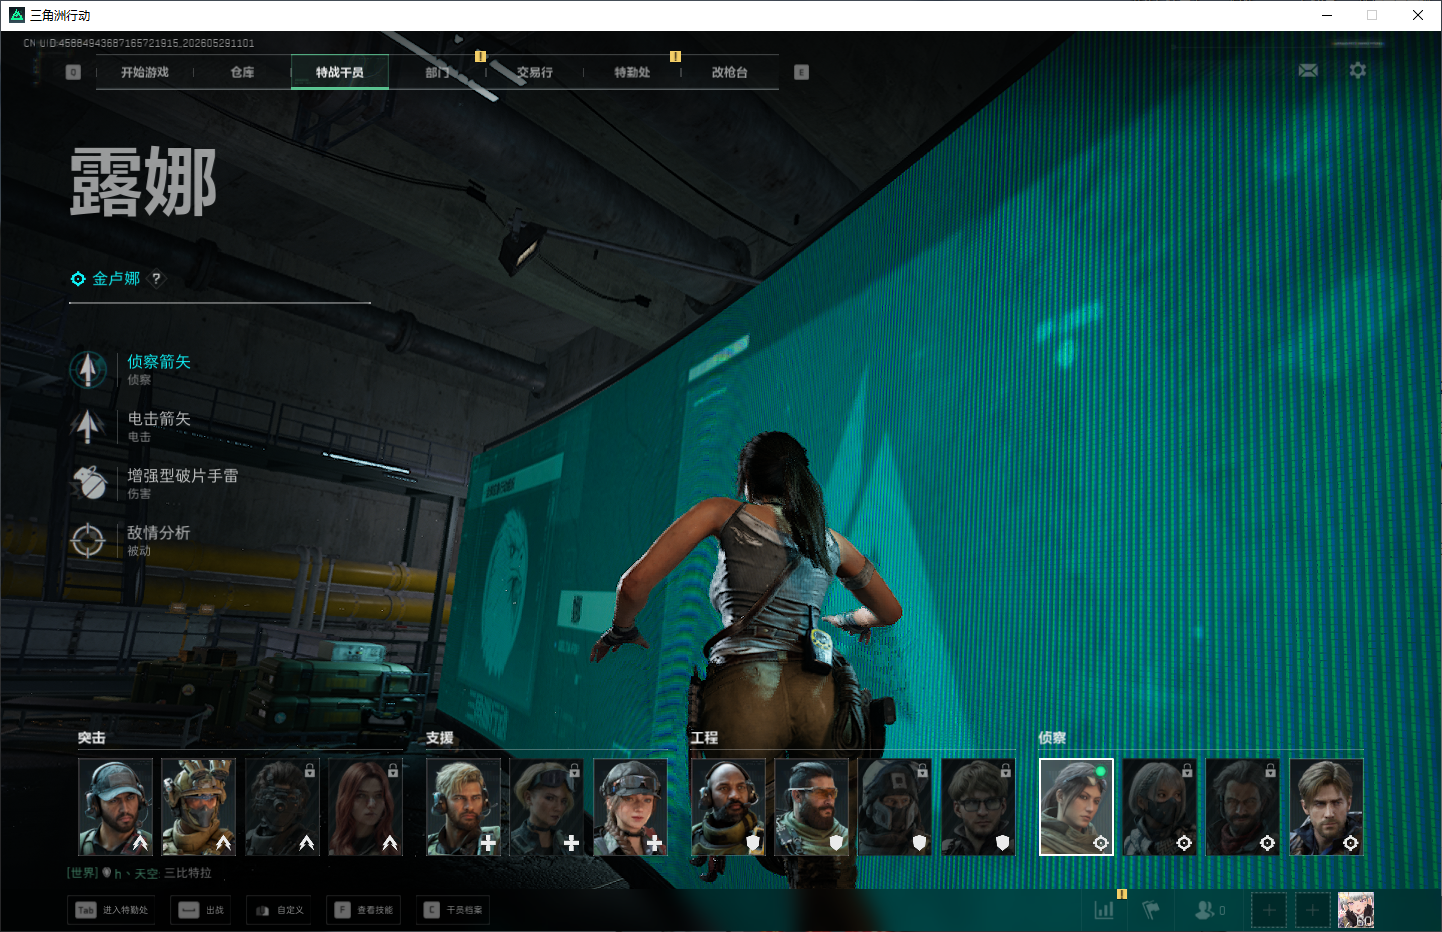
Task: Select the 侦察箭矢 skill icon
Action: pos(88,369)
